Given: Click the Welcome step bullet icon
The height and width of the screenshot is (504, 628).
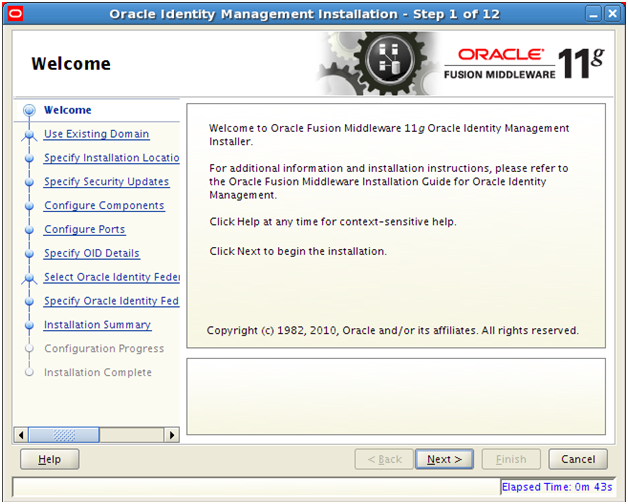Looking at the screenshot, I should click(29, 110).
